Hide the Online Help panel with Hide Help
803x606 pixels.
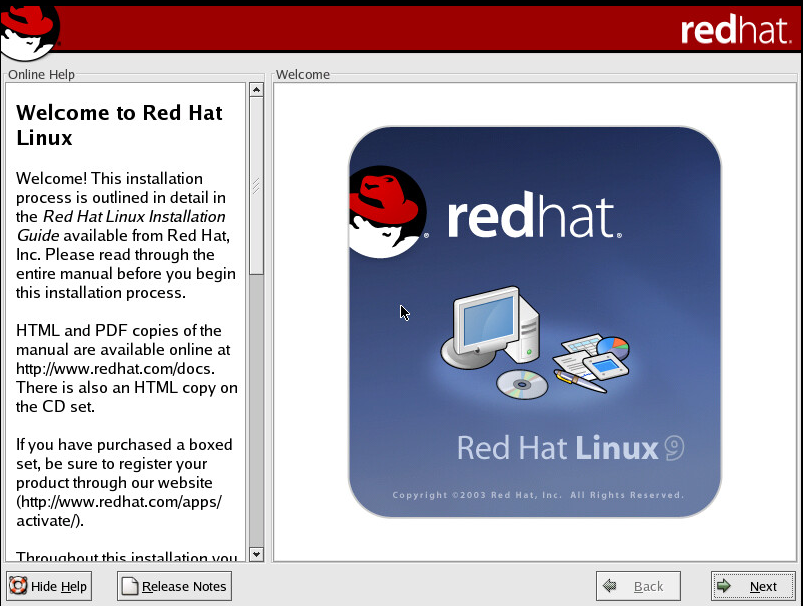click(x=50, y=587)
